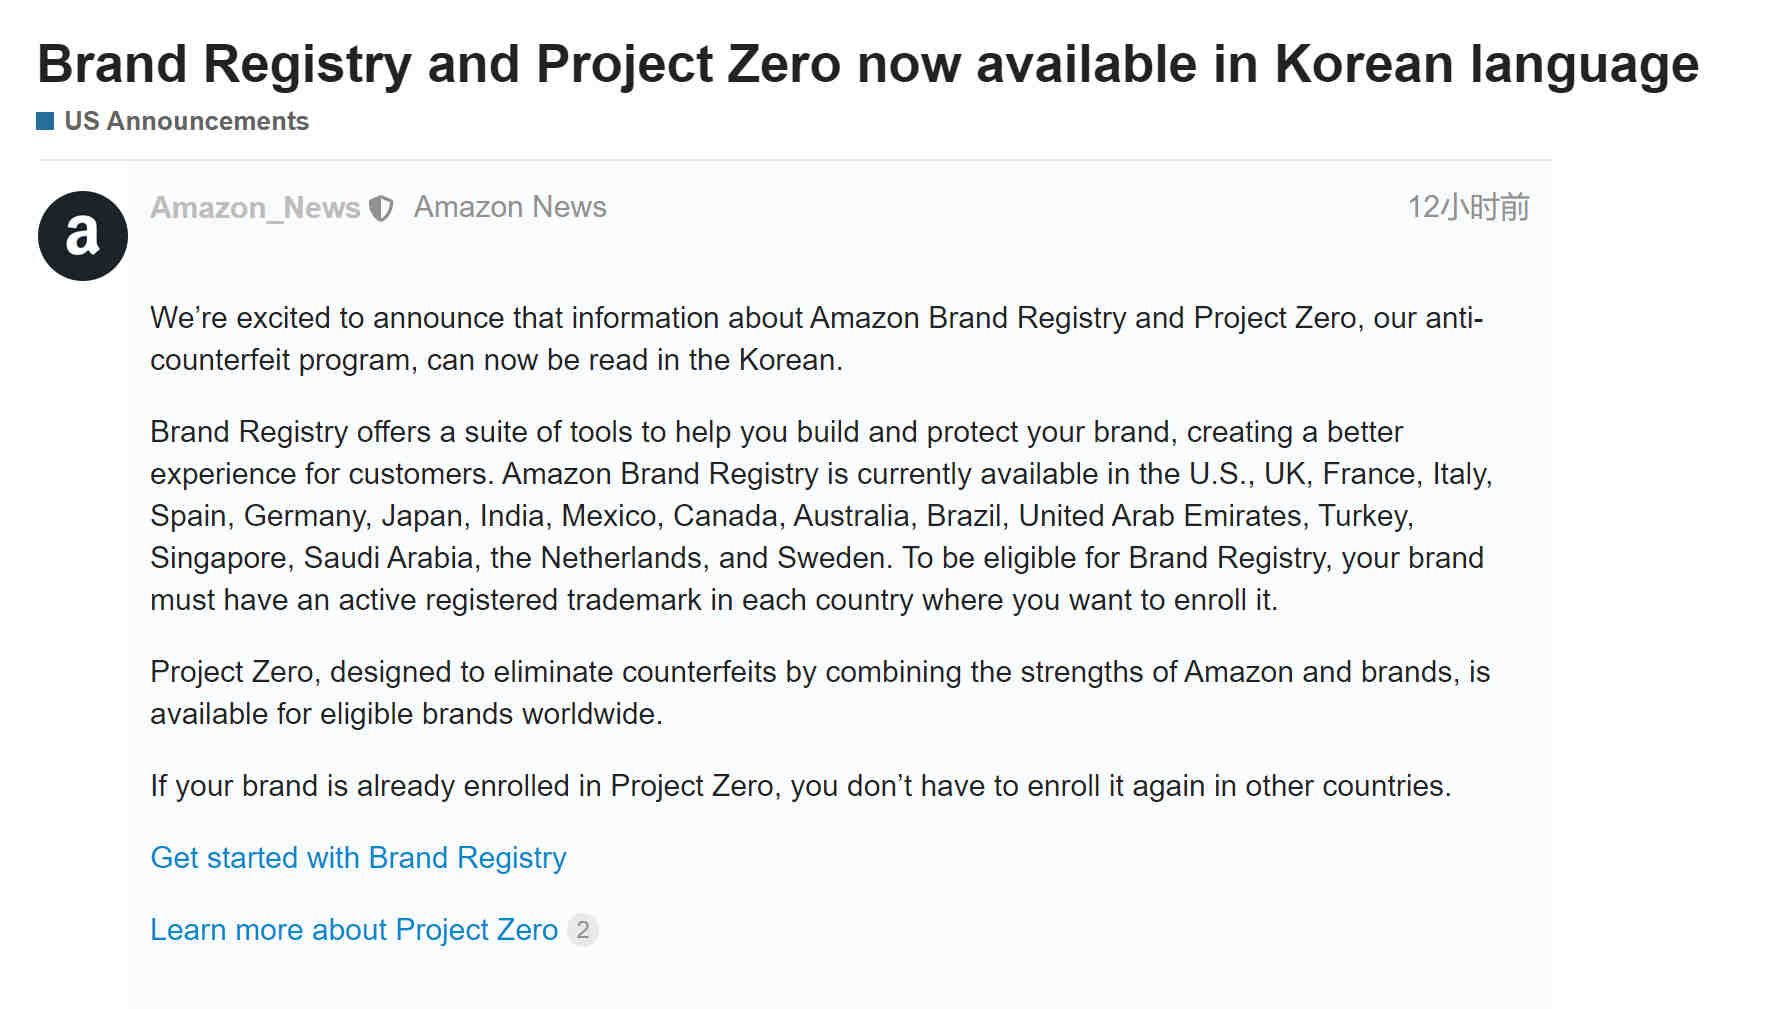Click the Amazon News user title text
Screen dimensions: 1781x1009
pyautogui.click(x=510, y=207)
